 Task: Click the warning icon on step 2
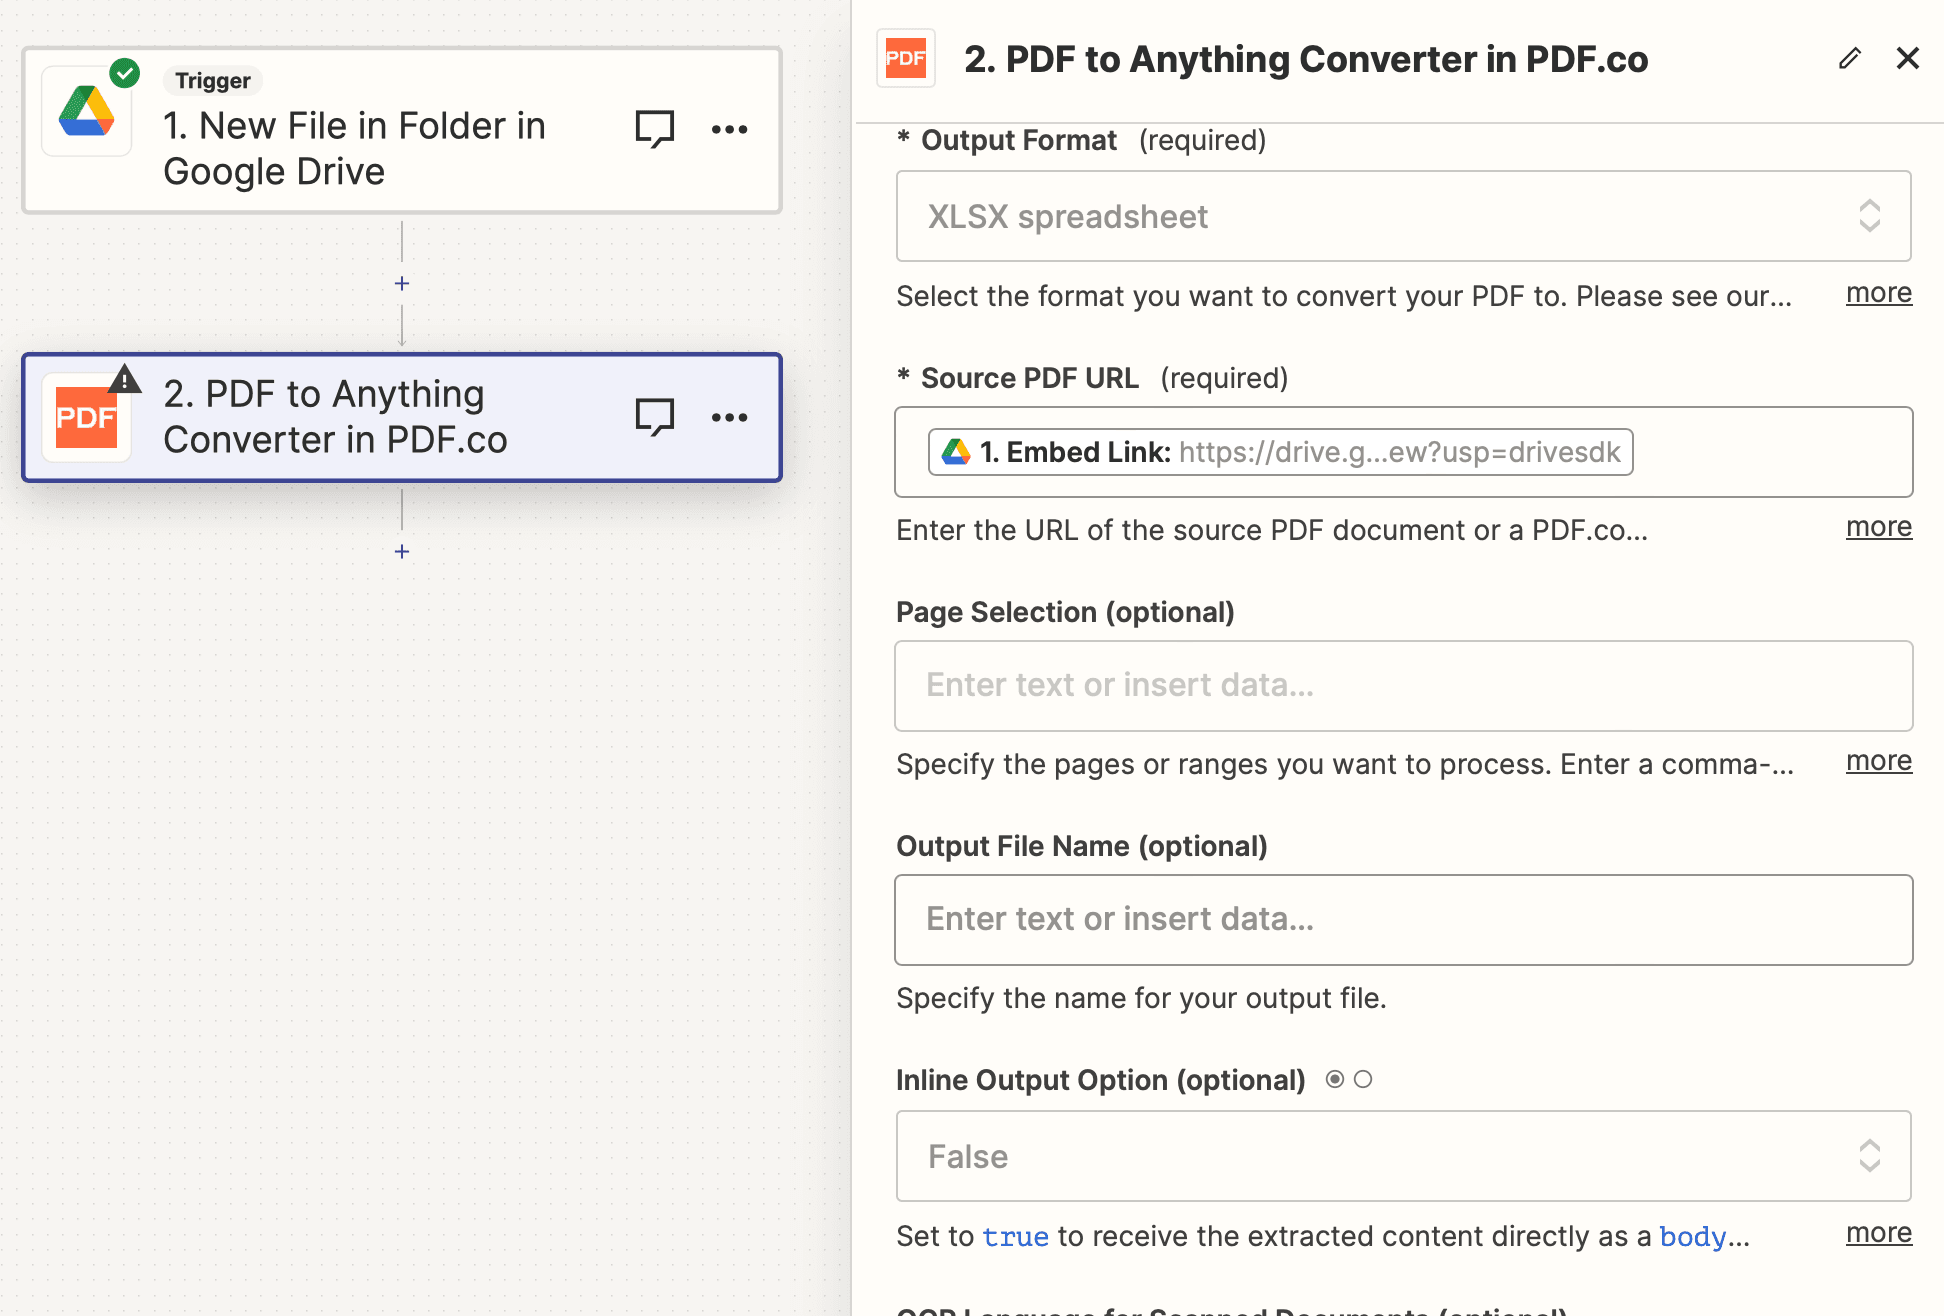124,380
